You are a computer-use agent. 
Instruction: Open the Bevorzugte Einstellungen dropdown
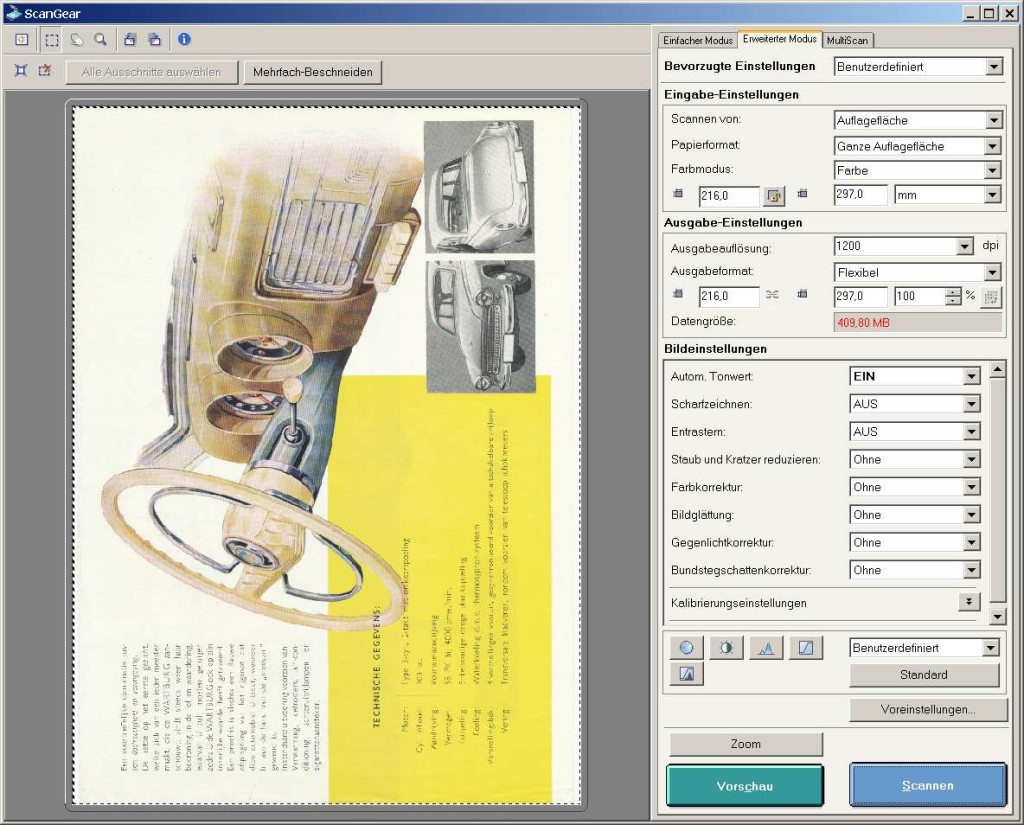pos(918,67)
